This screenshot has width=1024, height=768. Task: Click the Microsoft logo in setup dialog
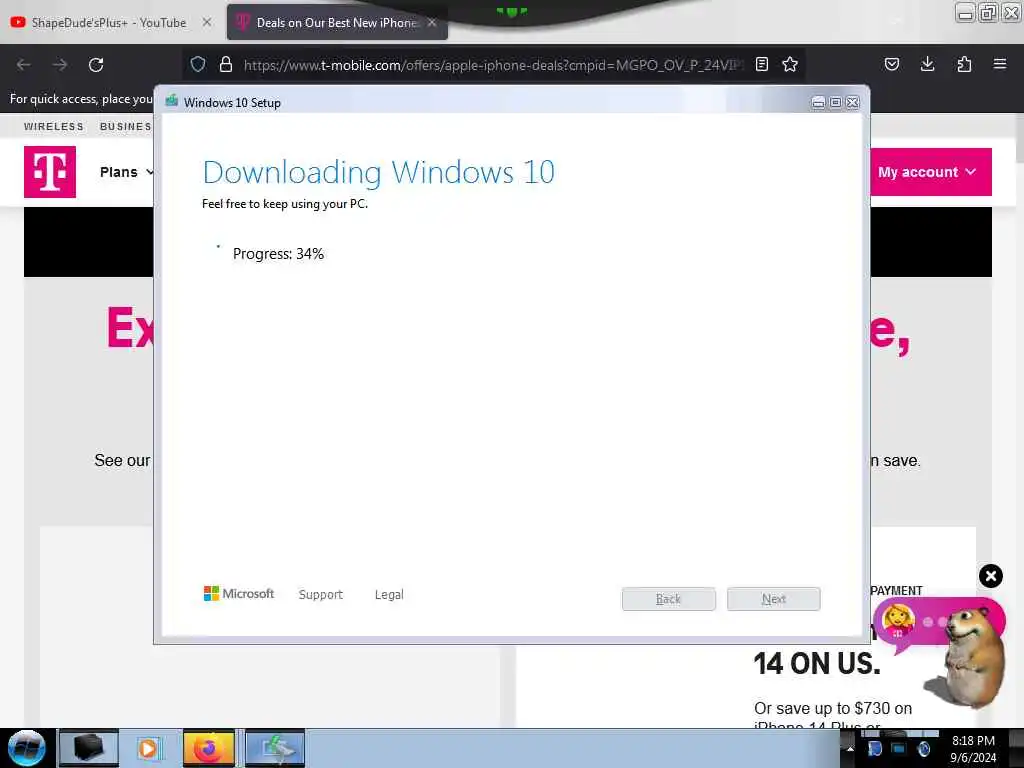(x=239, y=594)
